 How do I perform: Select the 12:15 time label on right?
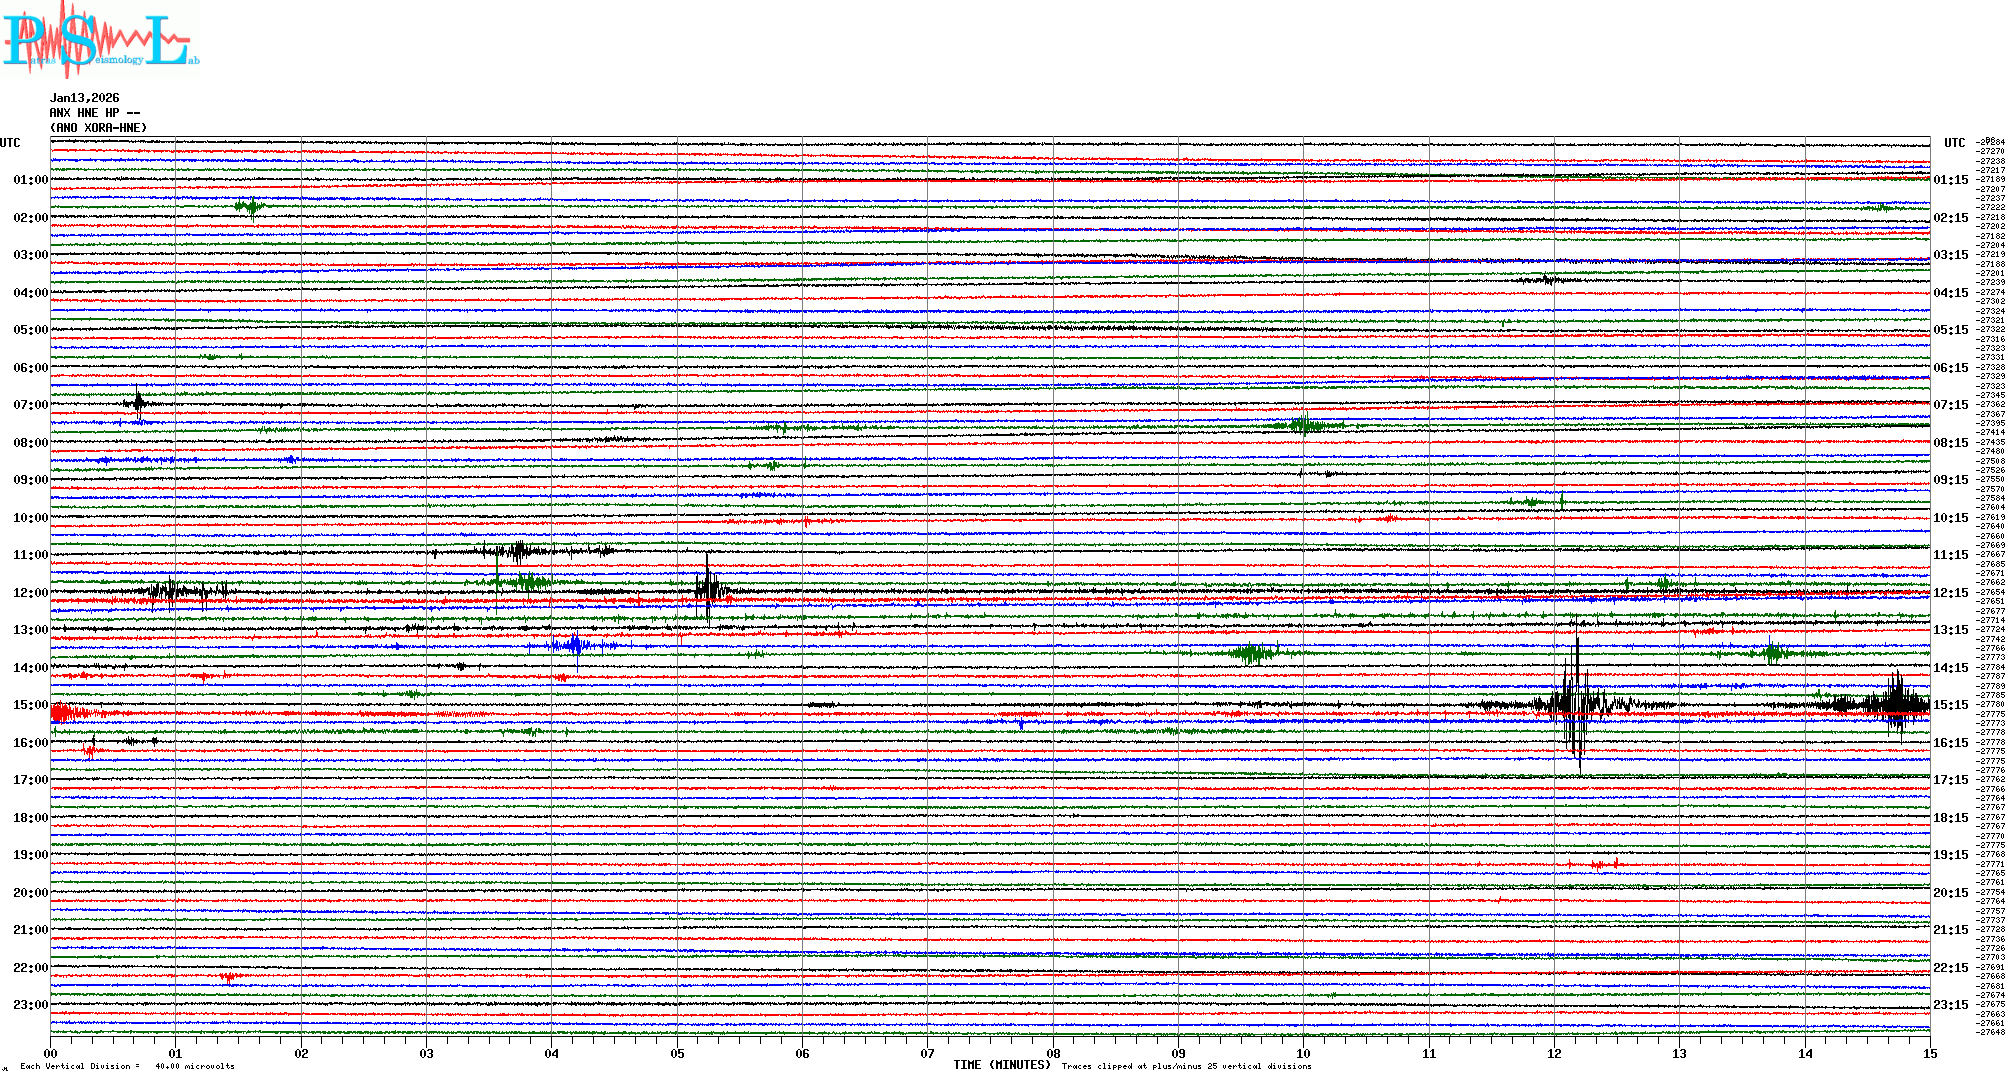1950,593
